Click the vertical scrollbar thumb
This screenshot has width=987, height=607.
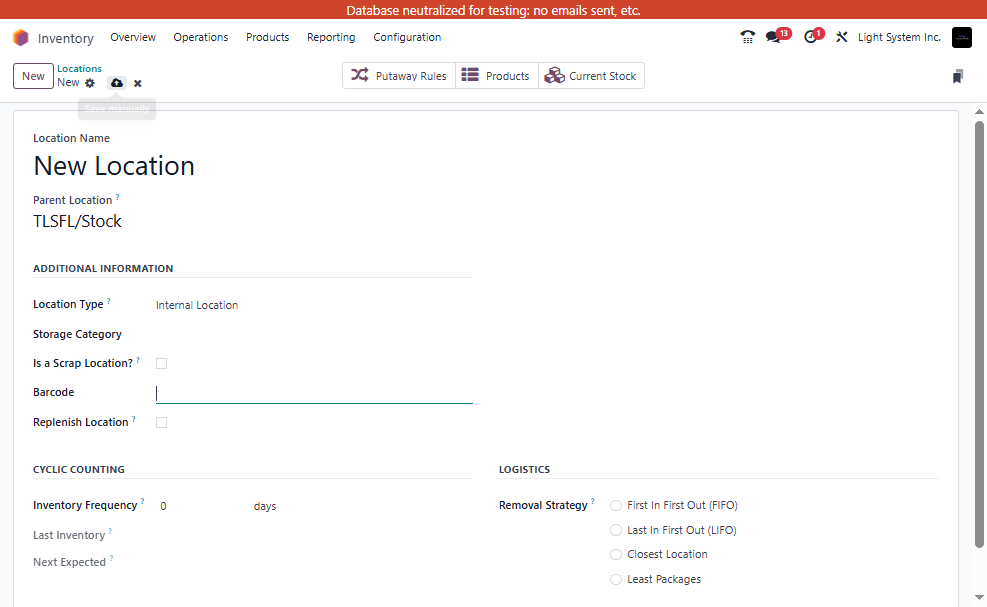pos(979,334)
